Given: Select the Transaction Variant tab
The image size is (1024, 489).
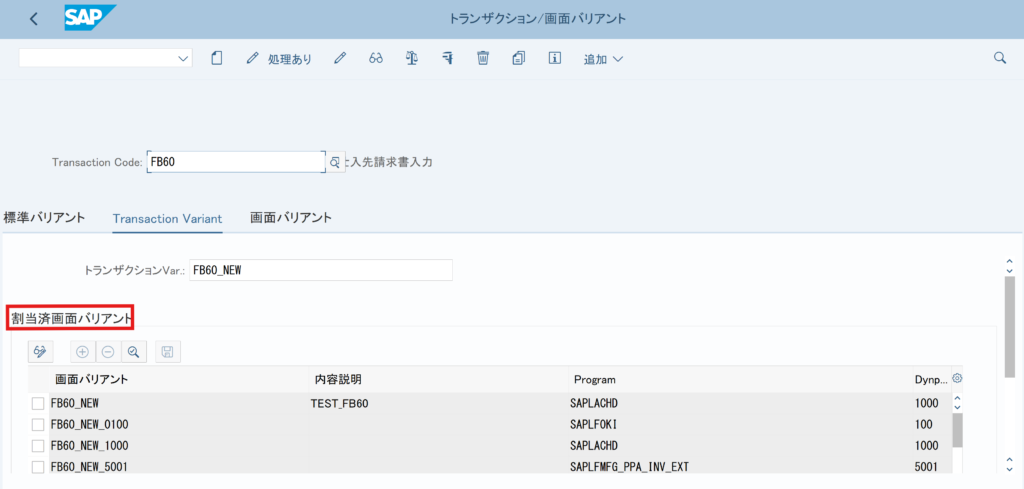Looking at the screenshot, I should [167, 219].
